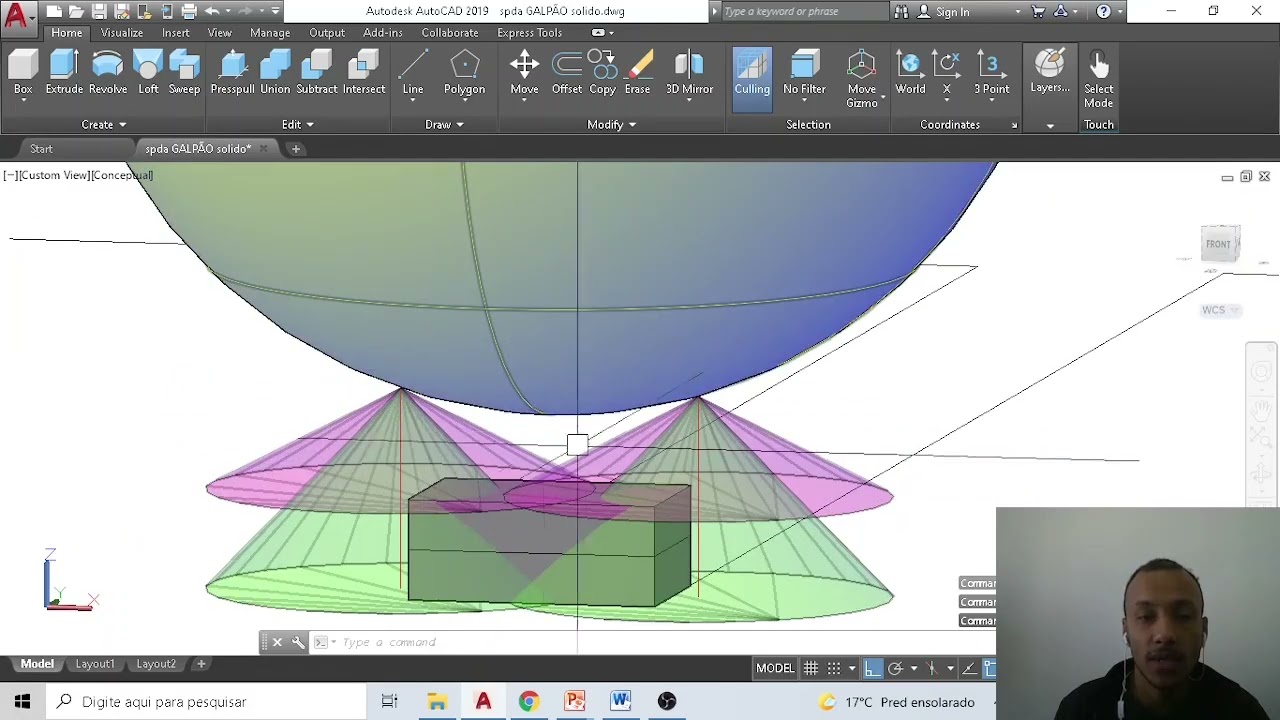Expand the Edit panel dropdown

(x=298, y=124)
